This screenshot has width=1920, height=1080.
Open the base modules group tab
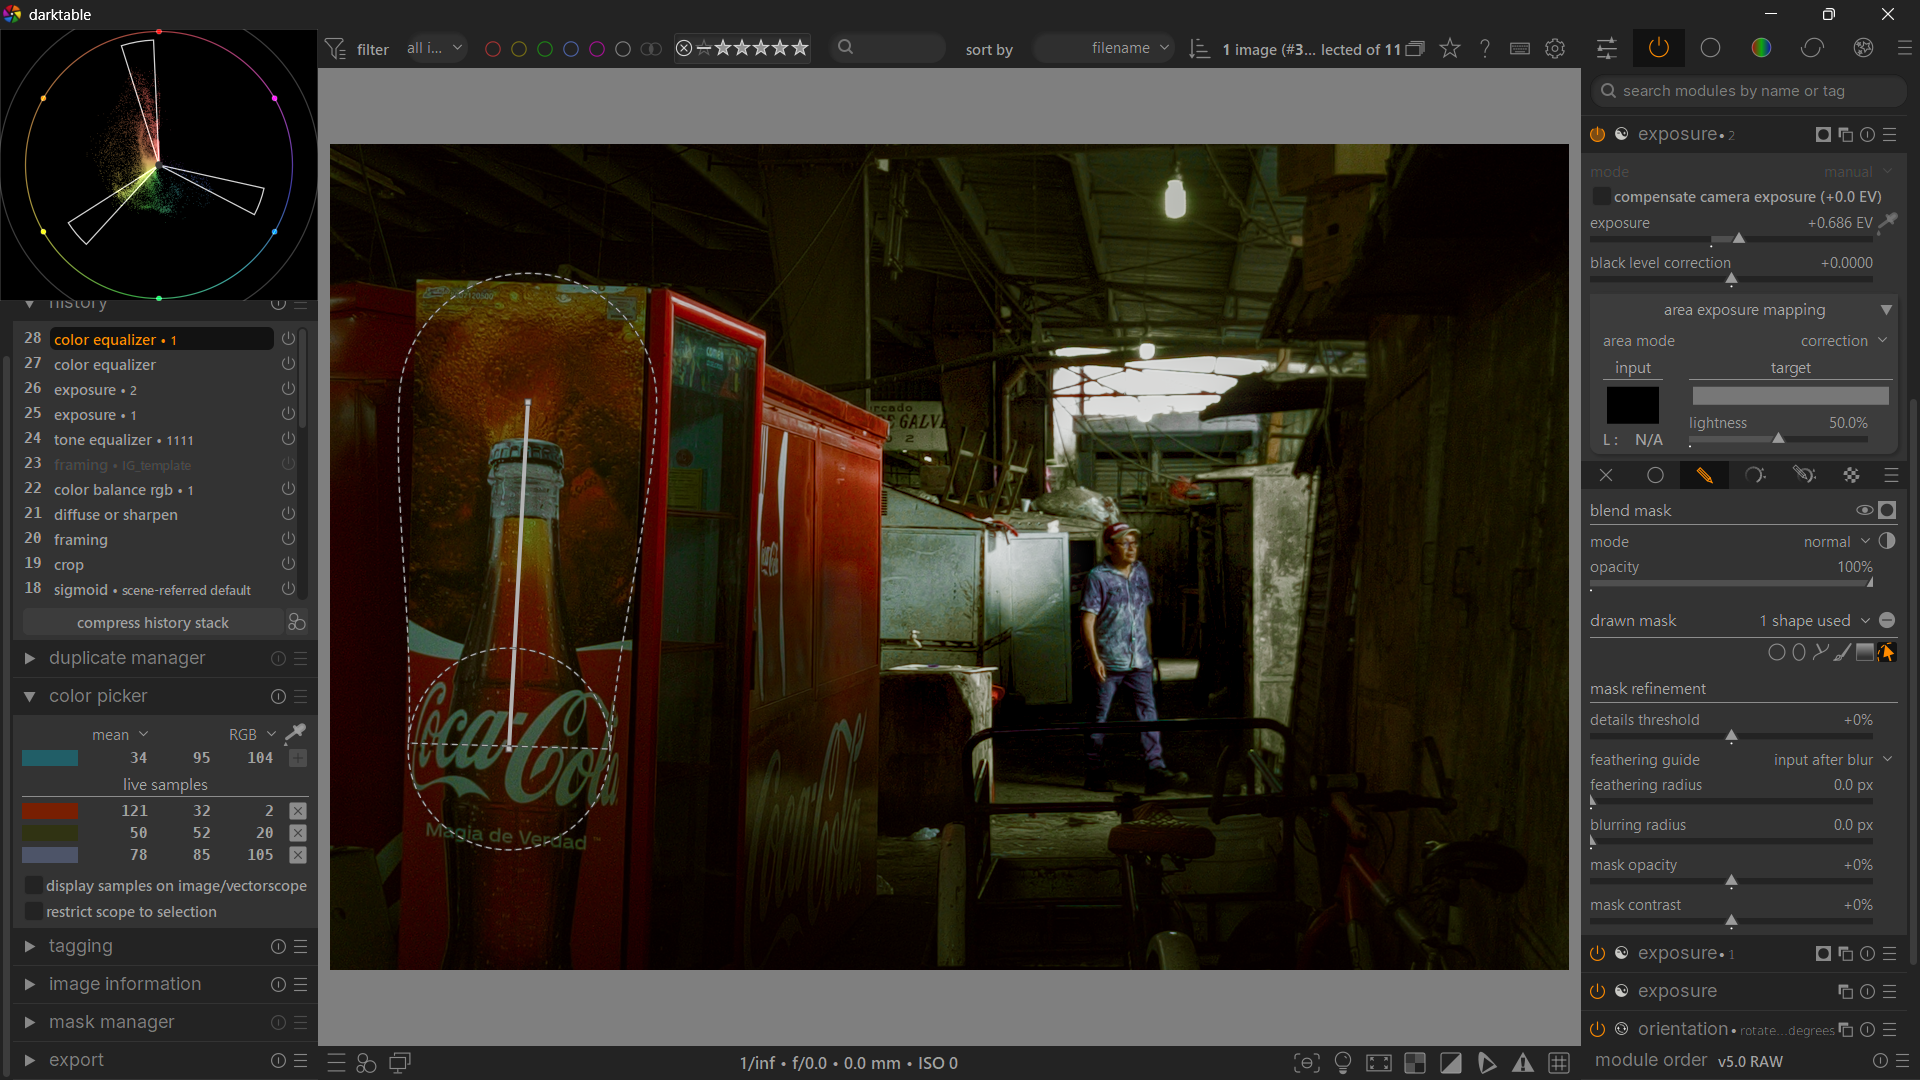(1710, 48)
